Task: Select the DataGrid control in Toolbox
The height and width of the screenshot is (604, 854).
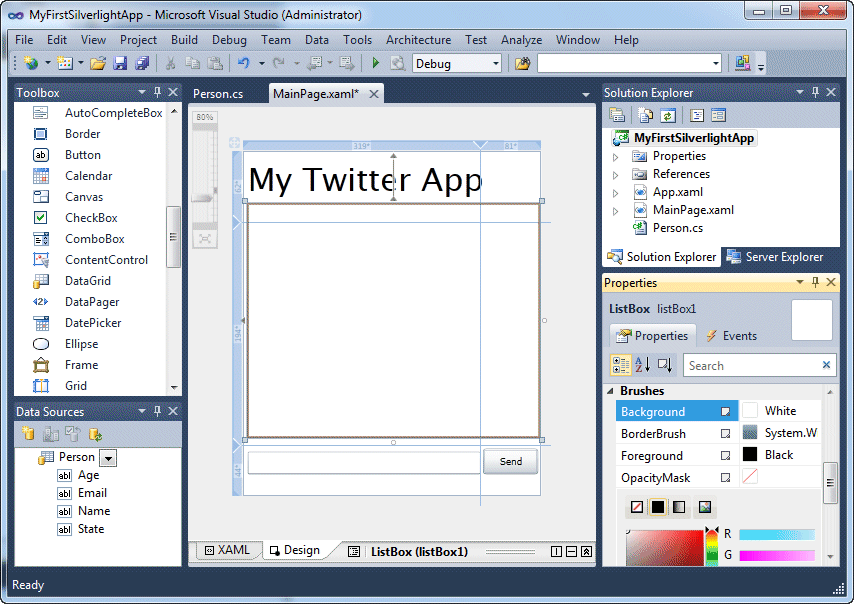Action: click(x=88, y=280)
